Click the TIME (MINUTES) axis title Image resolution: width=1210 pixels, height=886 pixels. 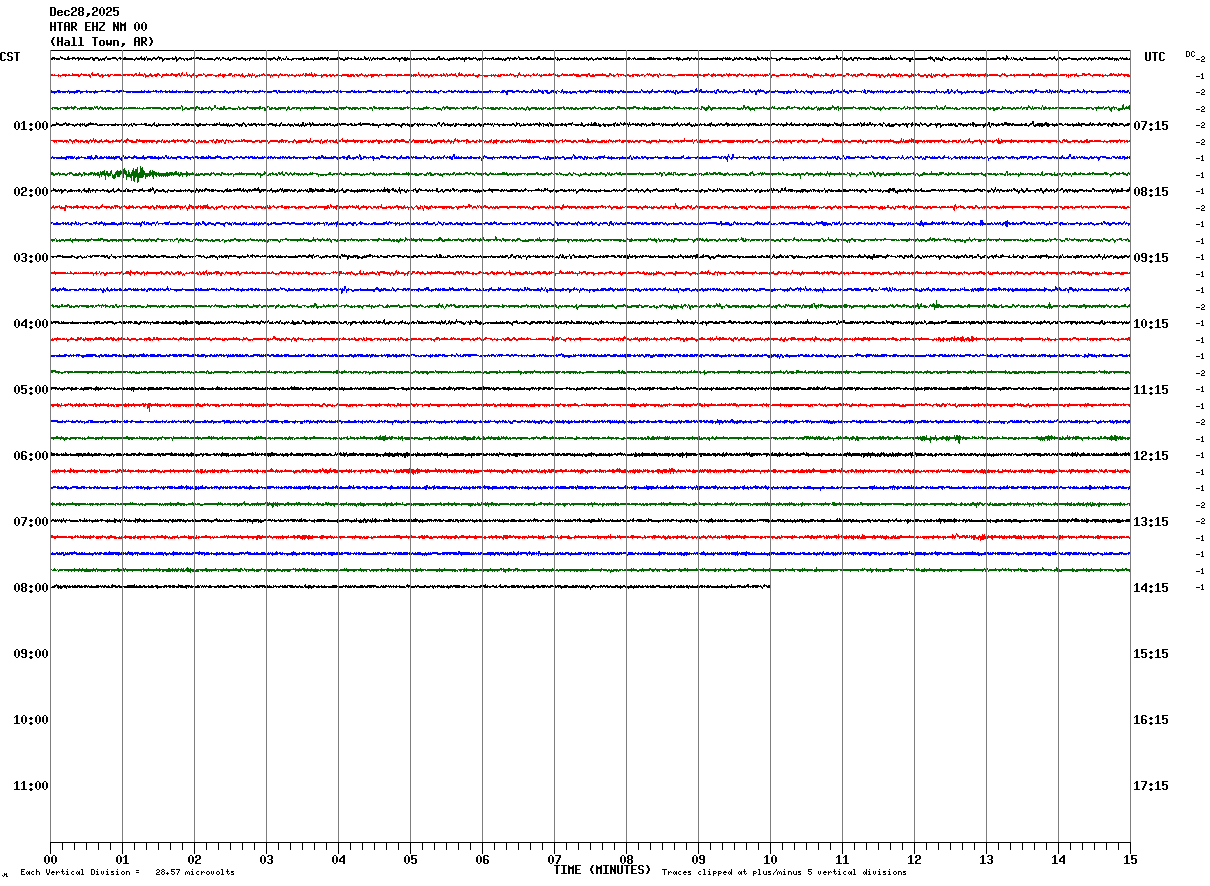tap(602, 870)
